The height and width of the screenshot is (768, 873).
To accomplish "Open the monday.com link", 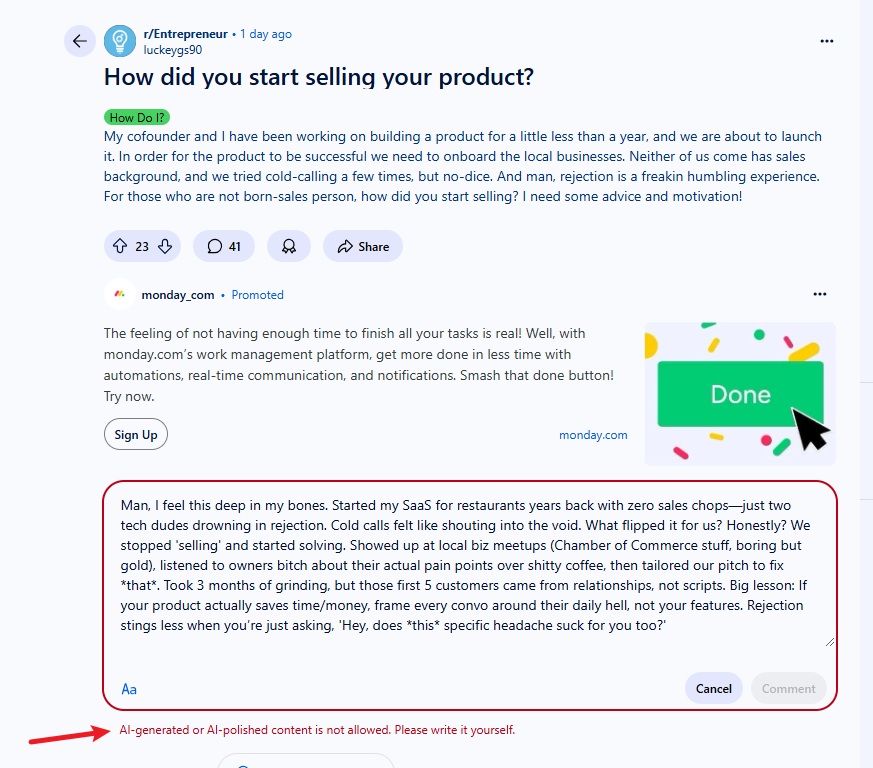I will coord(593,435).
